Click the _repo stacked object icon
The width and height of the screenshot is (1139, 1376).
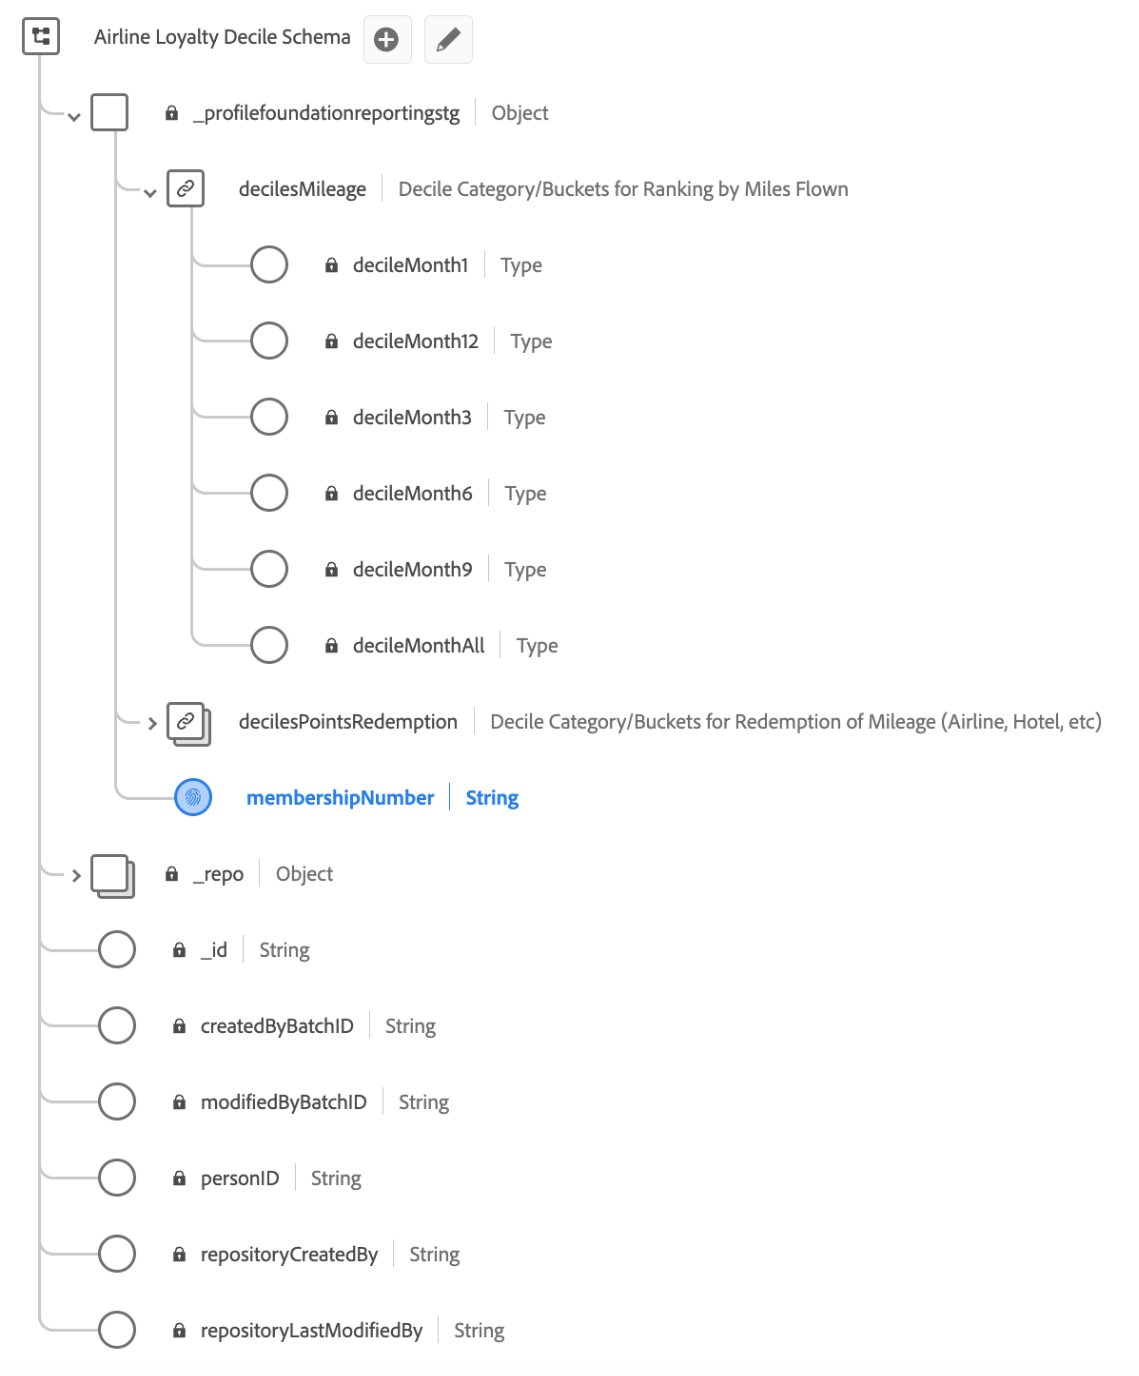(112, 875)
